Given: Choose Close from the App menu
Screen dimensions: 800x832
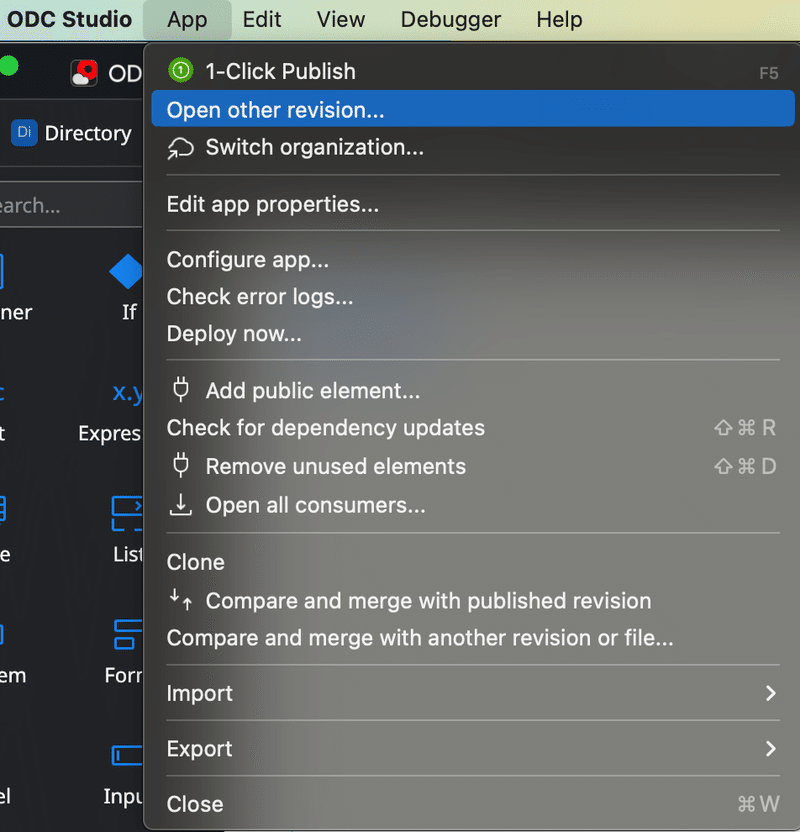Looking at the screenshot, I should click(473, 804).
